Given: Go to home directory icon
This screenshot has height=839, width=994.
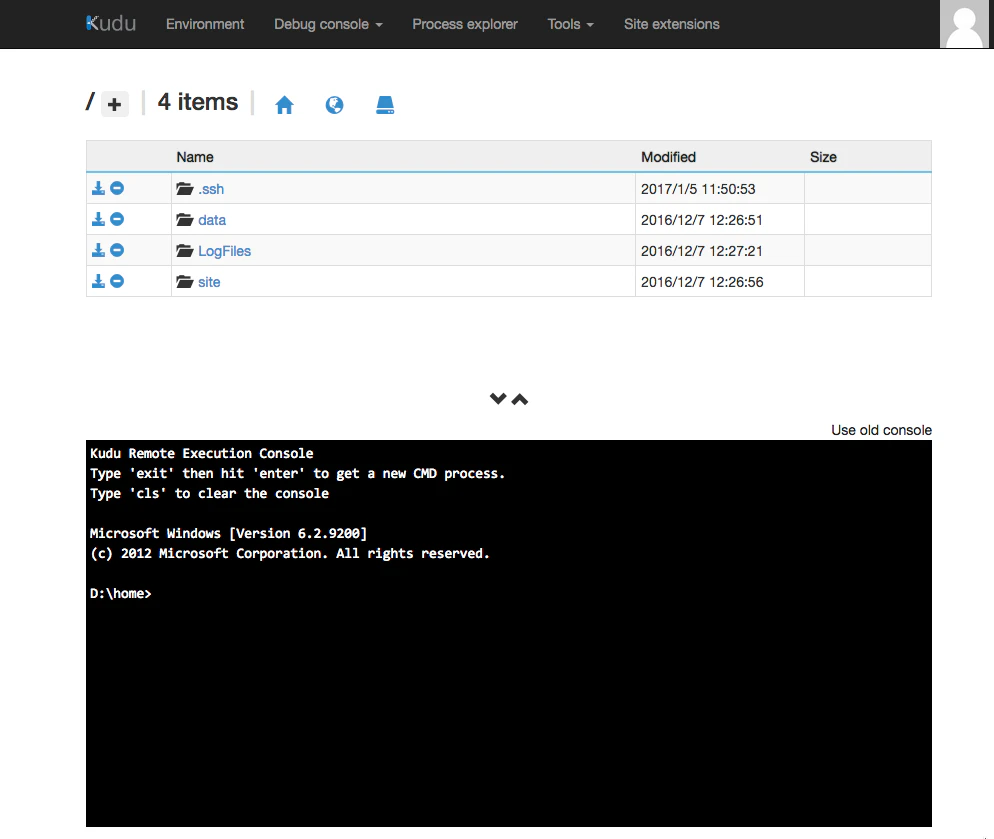Looking at the screenshot, I should [x=284, y=105].
